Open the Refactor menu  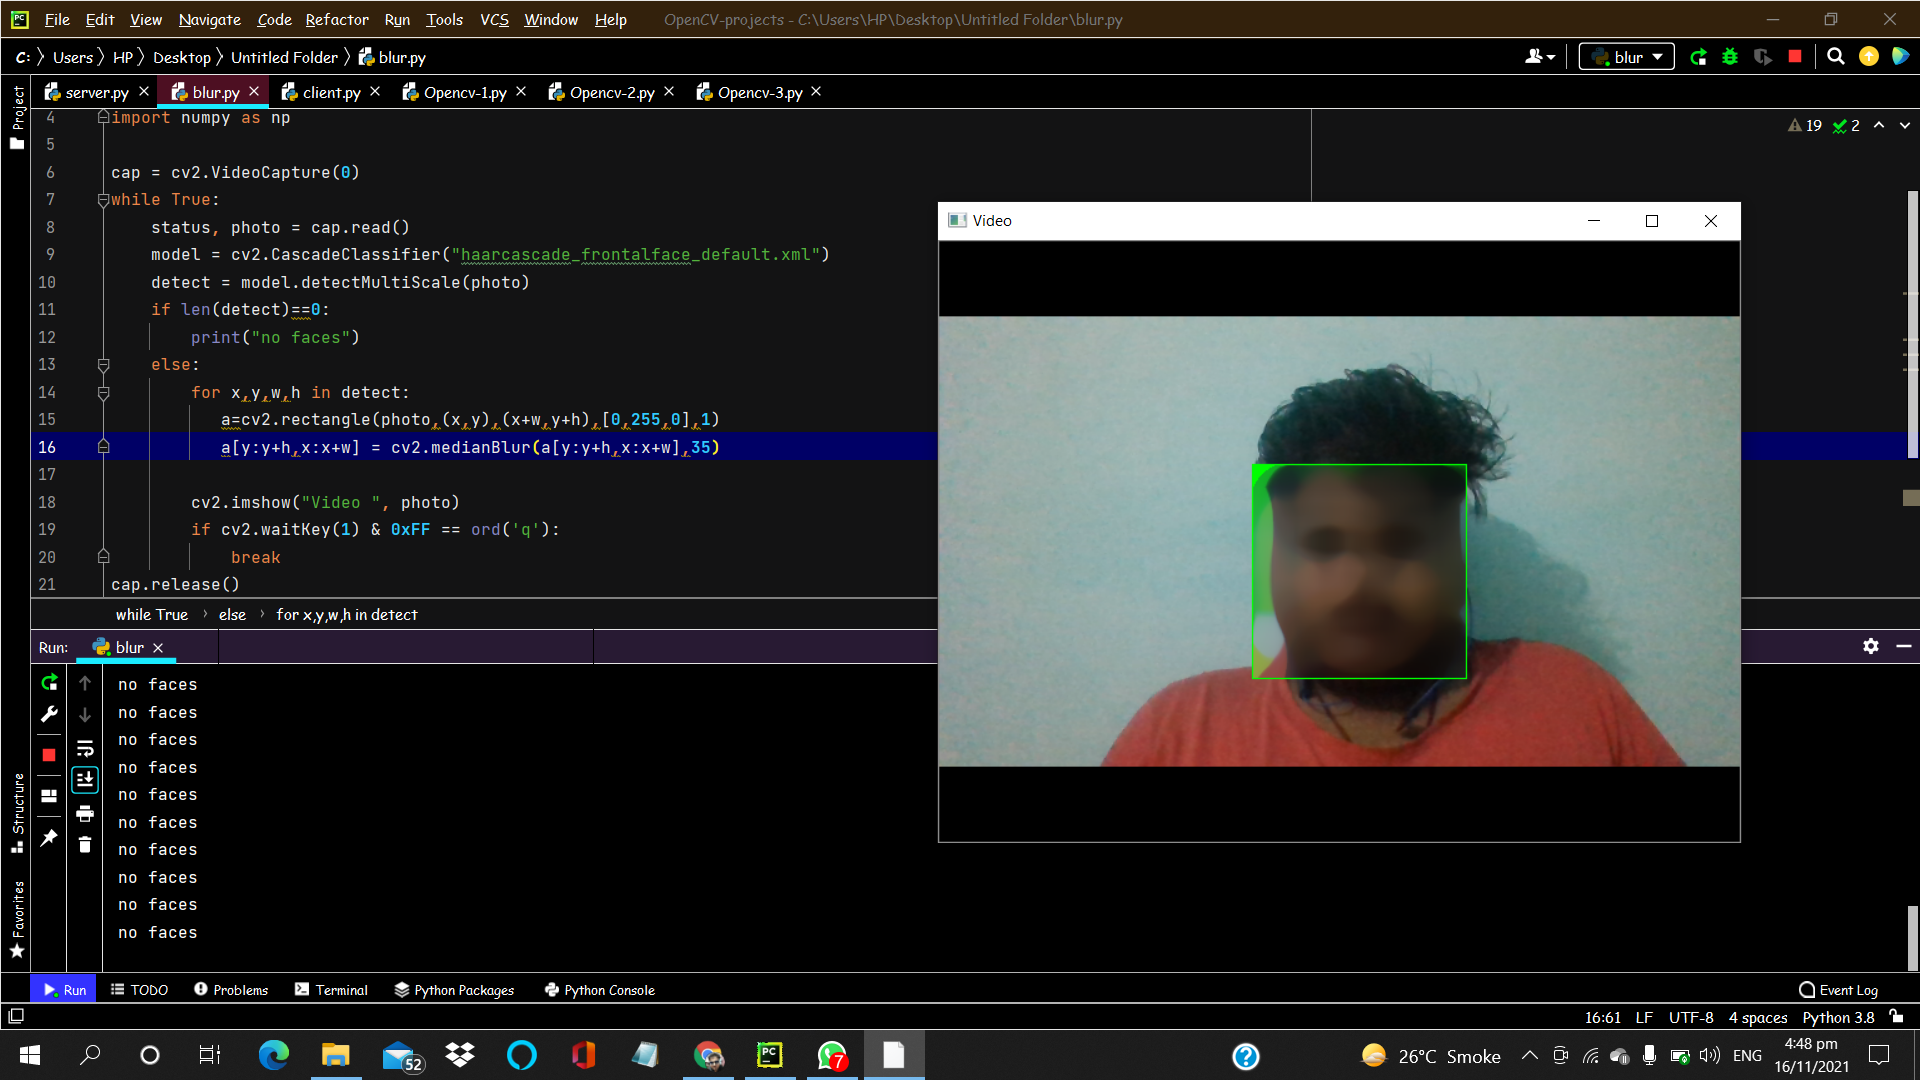[x=337, y=19]
